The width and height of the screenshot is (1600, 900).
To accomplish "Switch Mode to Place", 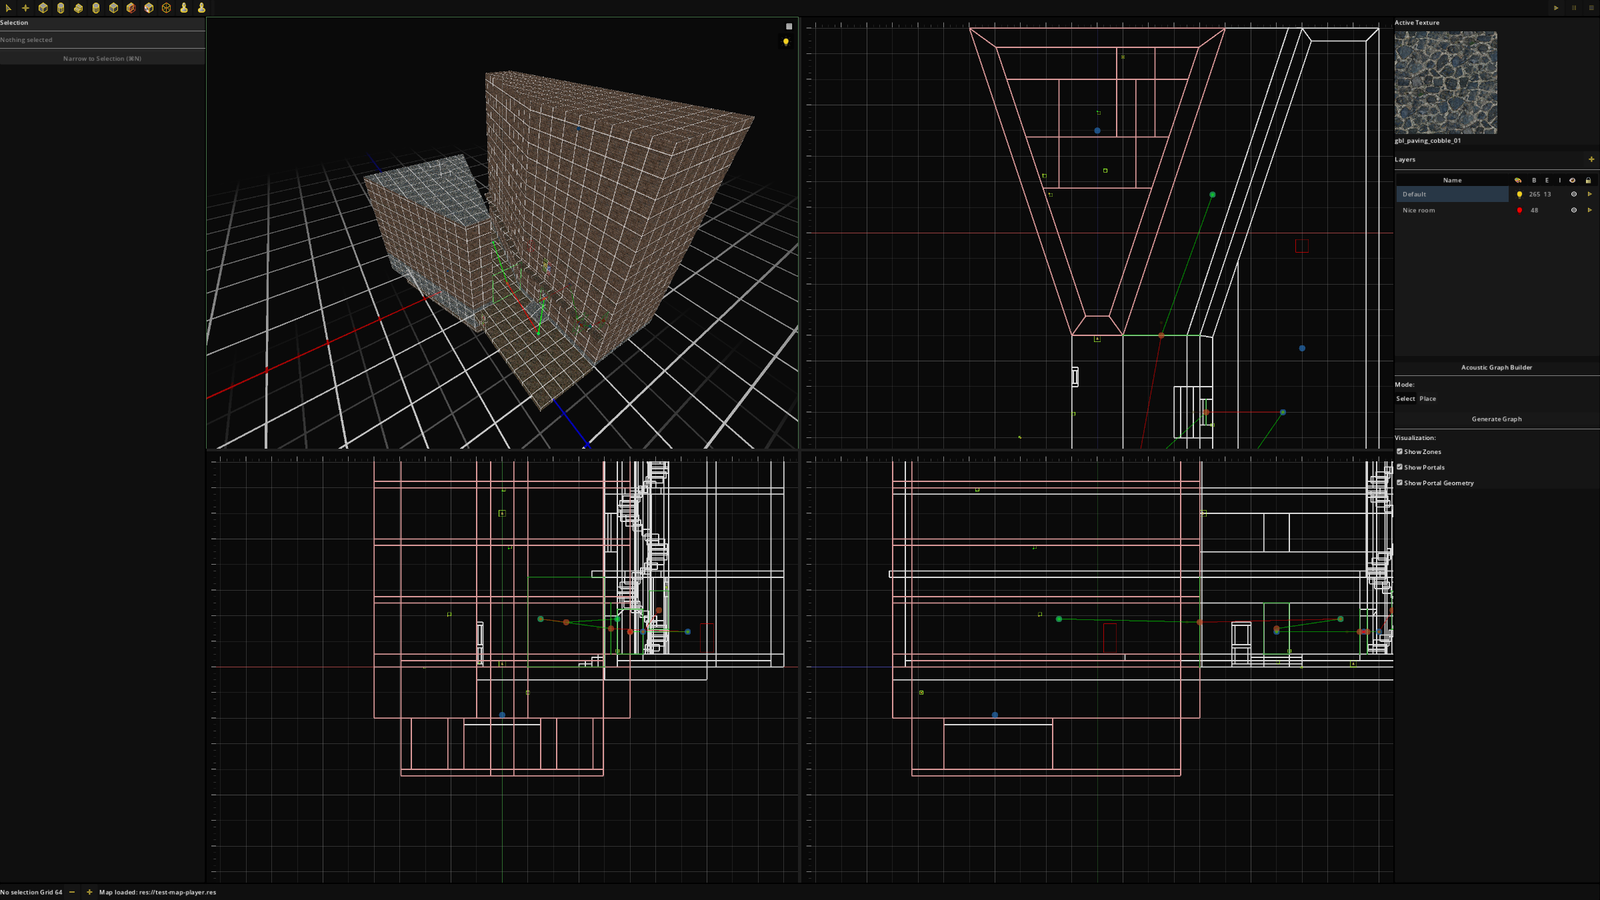I will tap(1428, 398).
